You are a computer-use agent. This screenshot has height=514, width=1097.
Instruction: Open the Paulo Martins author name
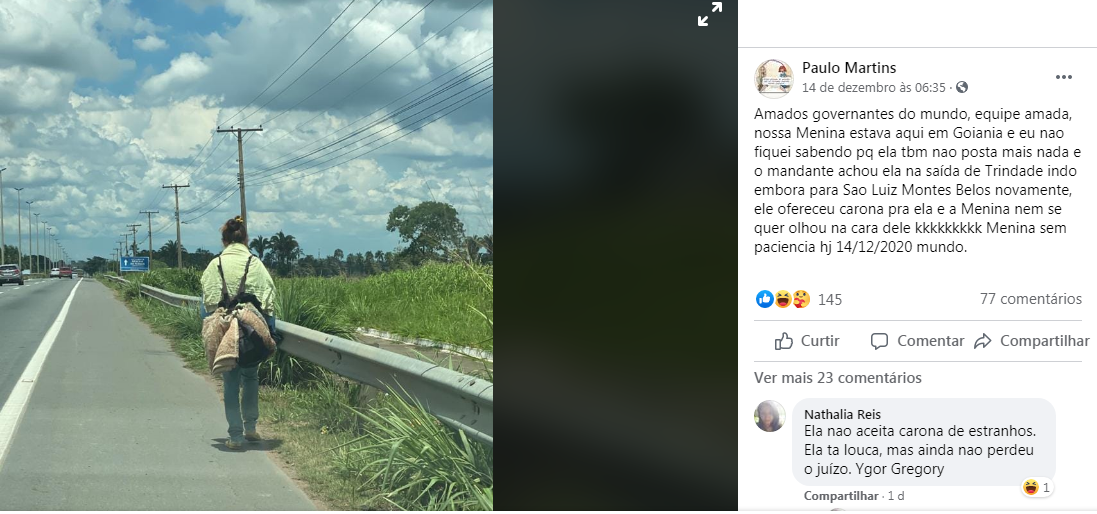(x=849, y=68)
